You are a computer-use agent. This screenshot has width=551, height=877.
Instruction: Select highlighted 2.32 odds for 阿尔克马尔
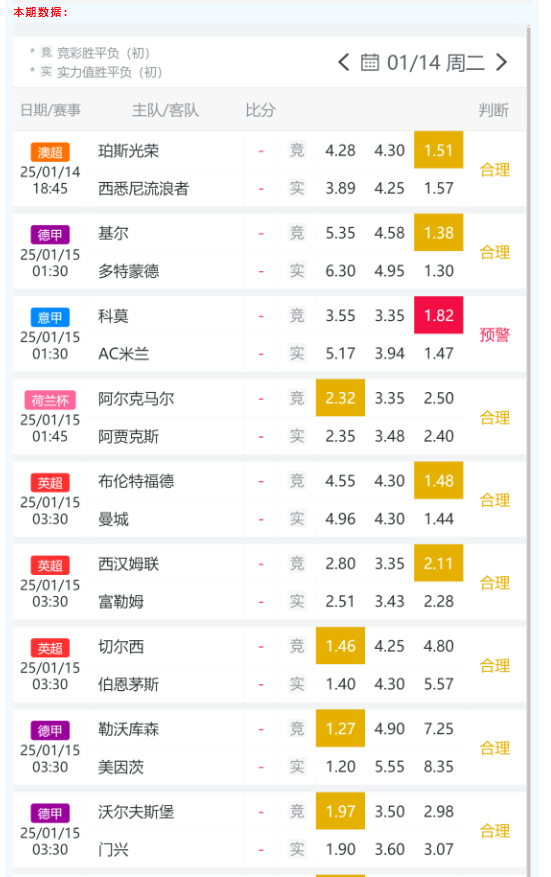(x=340, y=398)
